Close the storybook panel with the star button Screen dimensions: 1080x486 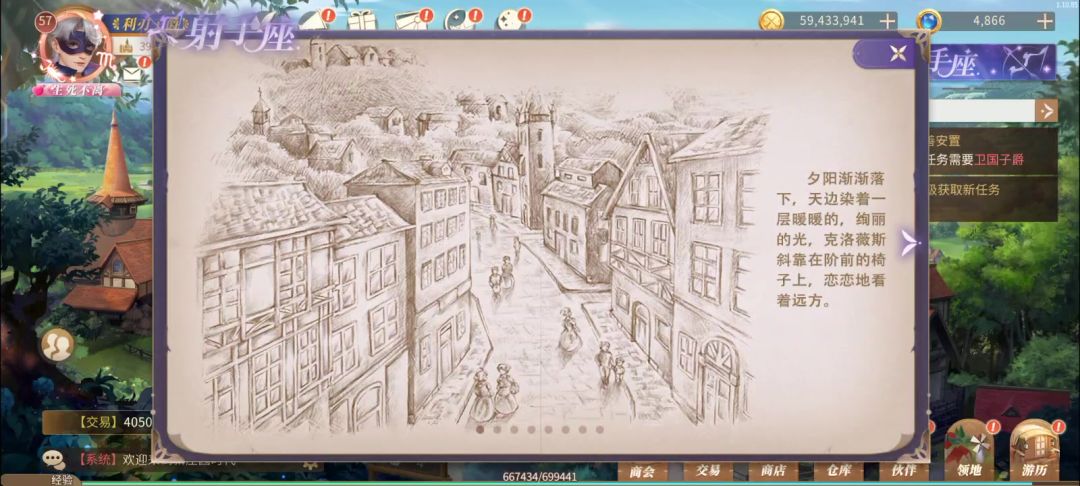tap(897, 54)
